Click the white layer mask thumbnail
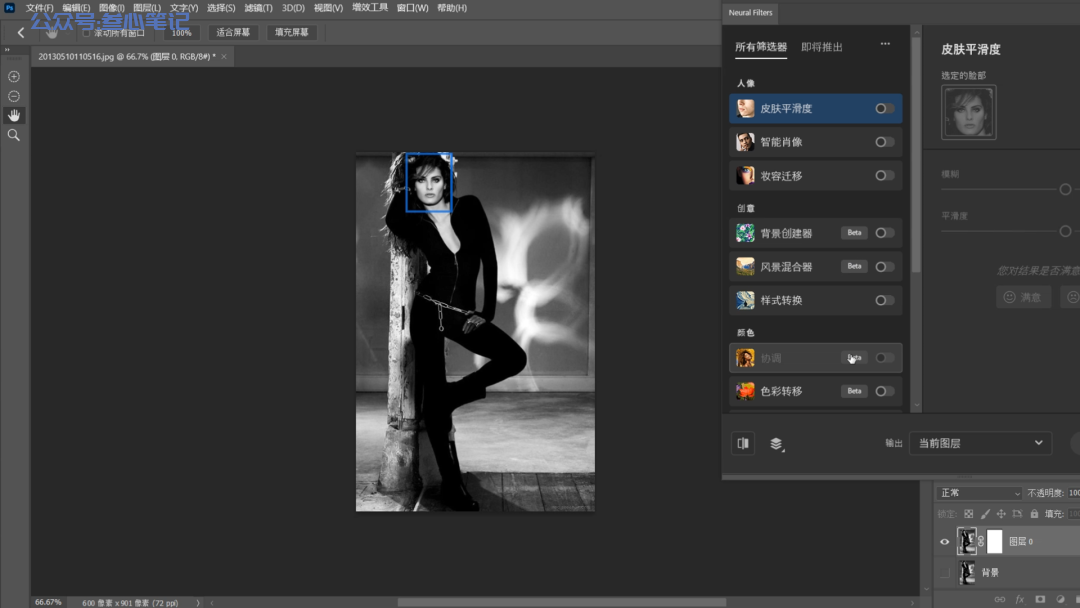This screenshot has width=1080, height=608. click(995, 541)
